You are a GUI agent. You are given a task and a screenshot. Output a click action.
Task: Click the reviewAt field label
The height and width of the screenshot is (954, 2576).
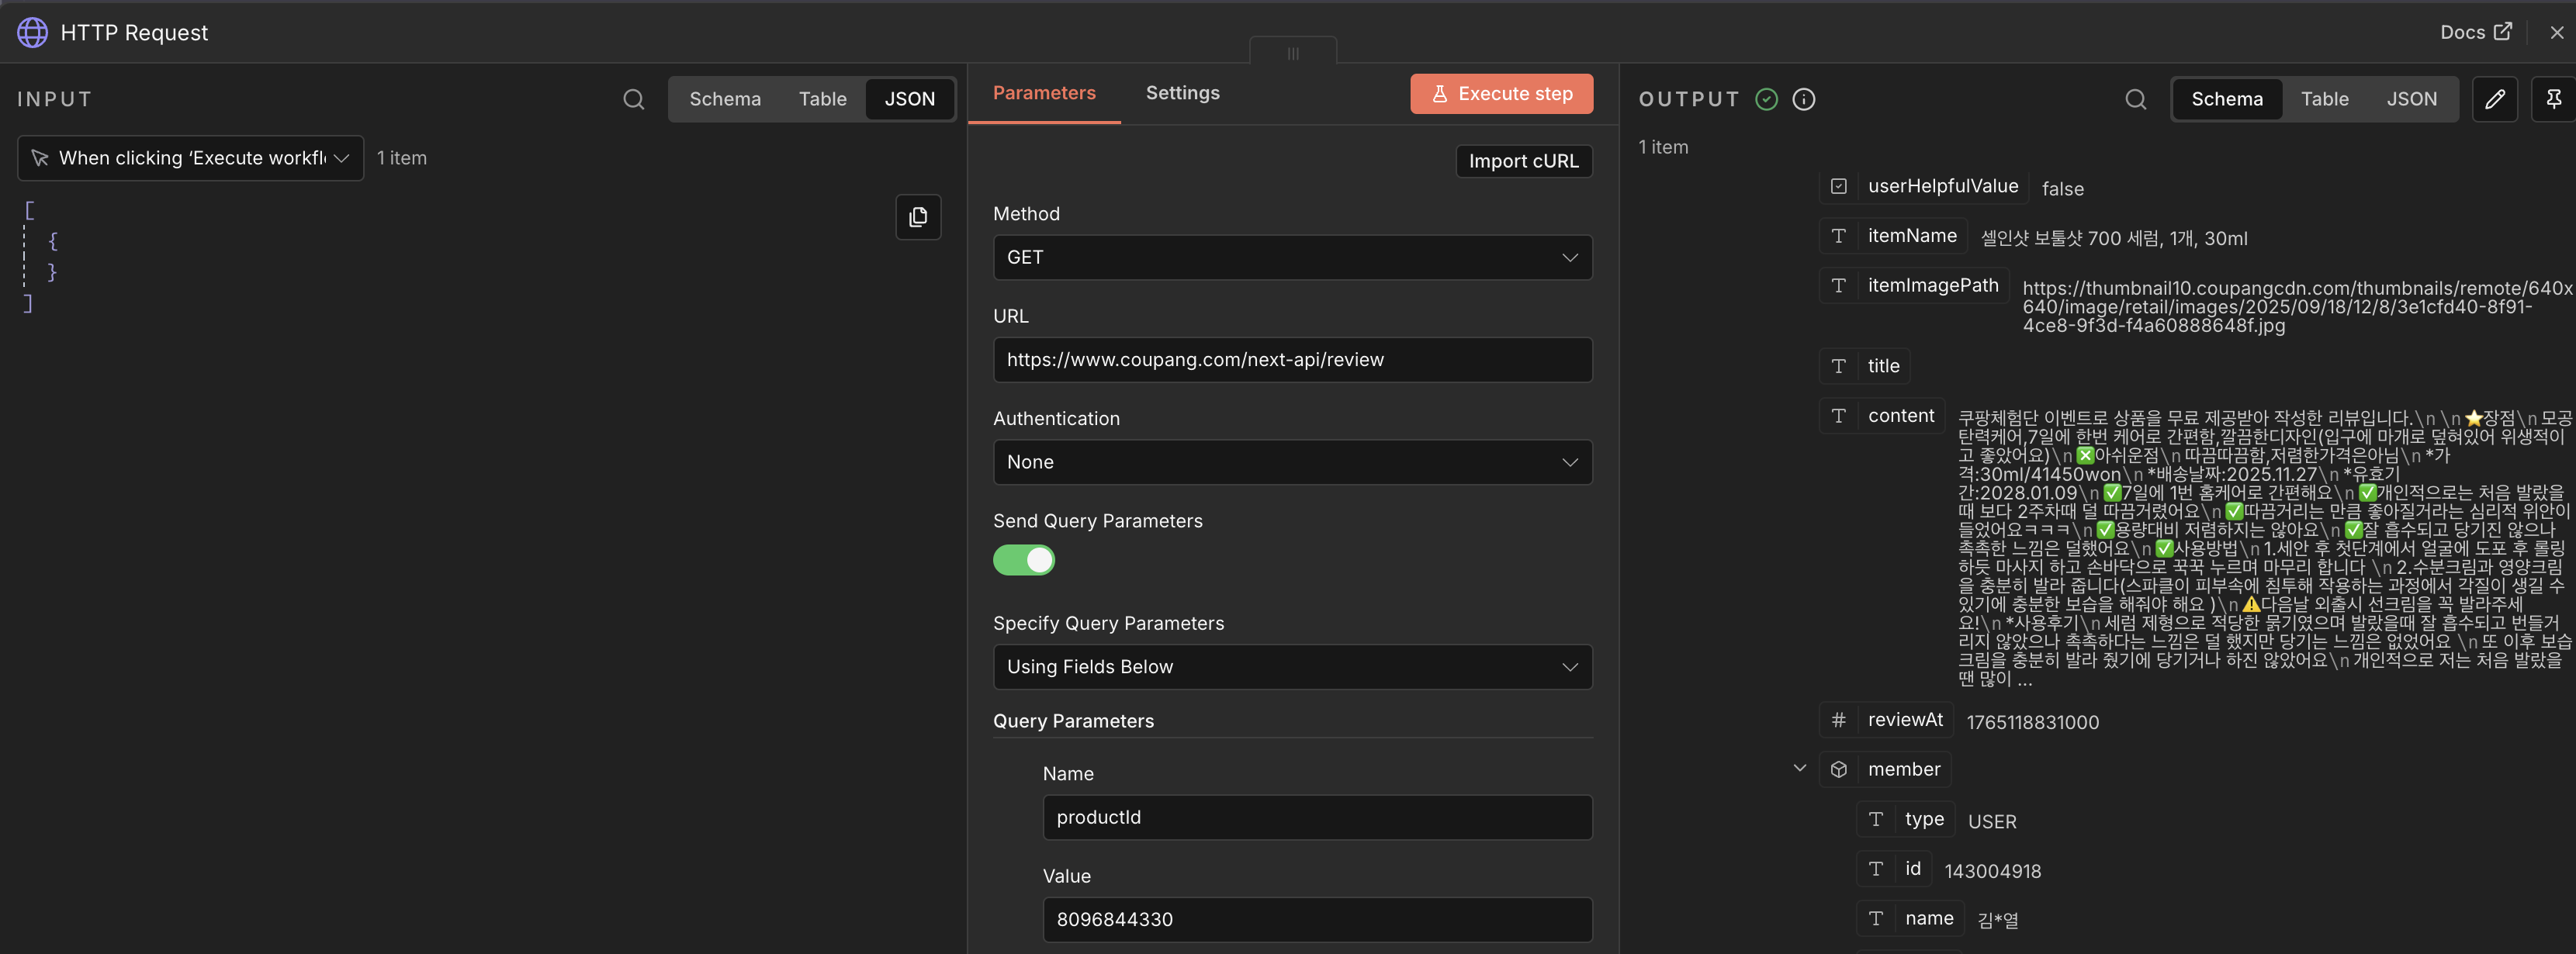[1905, 720]
